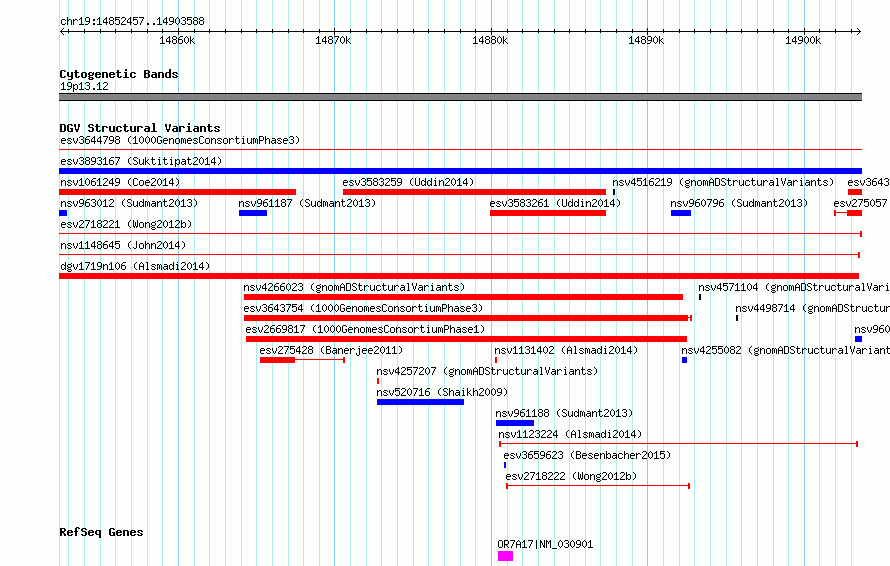The width and height of the screenshot is (890, 566).
Task: Click the nsv4255082 gnomAD variant label
Action: point(786,350)
